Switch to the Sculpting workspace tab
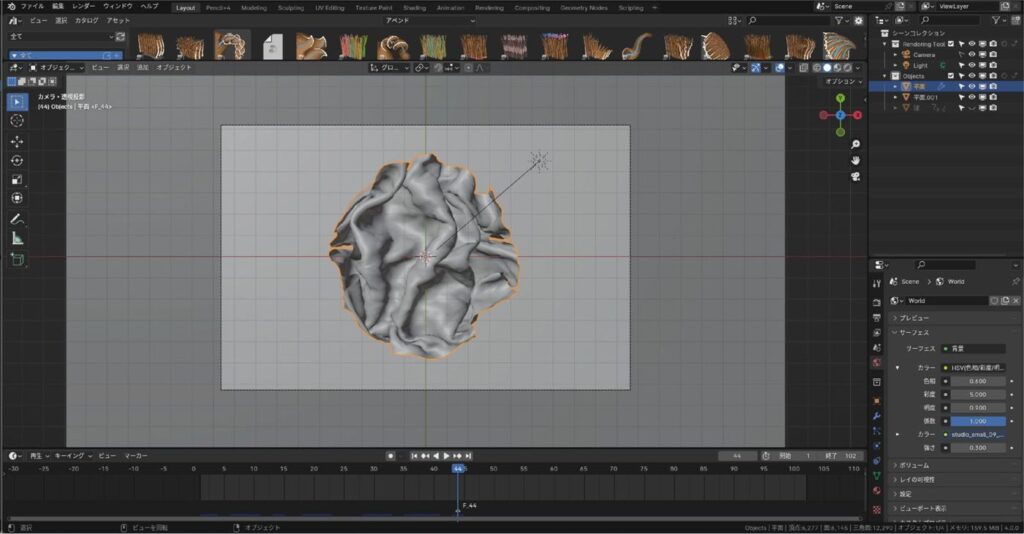Image resolution: width=1024 pixels, height=534 pixels. (x=291, y=8)
